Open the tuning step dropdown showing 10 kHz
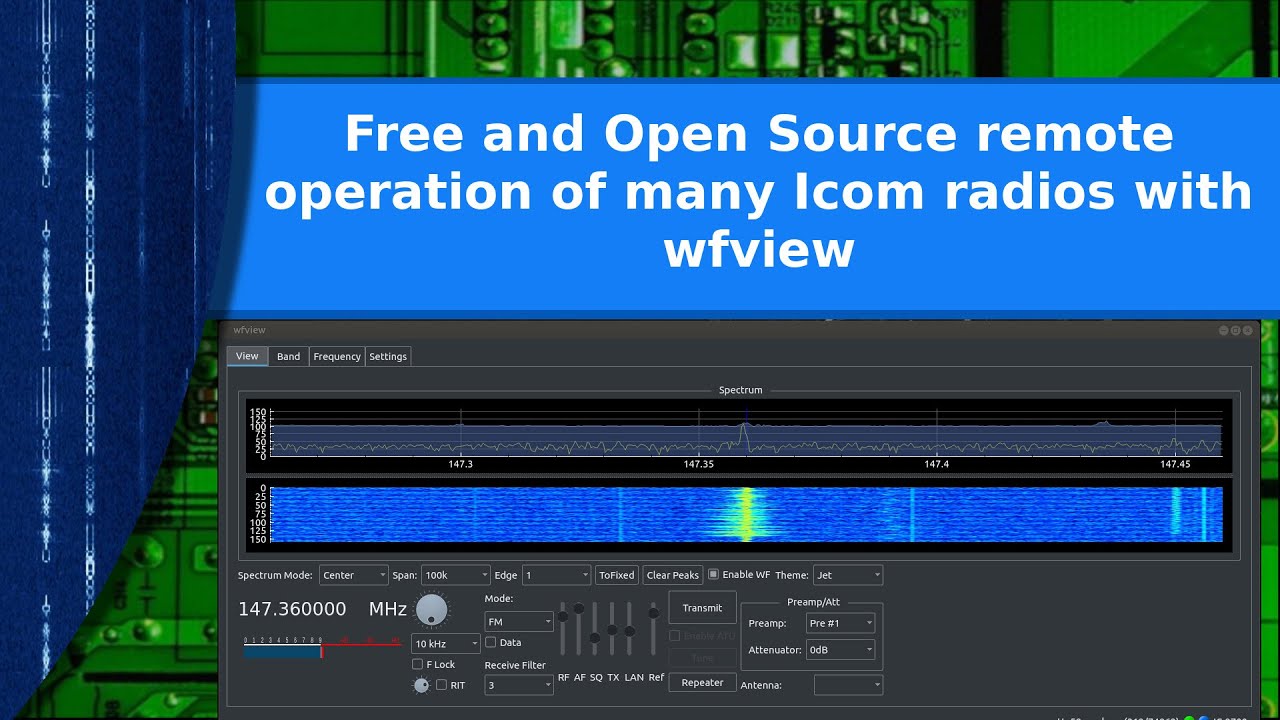The height and width of the screenshot is (720, 1280). (446, 644)
